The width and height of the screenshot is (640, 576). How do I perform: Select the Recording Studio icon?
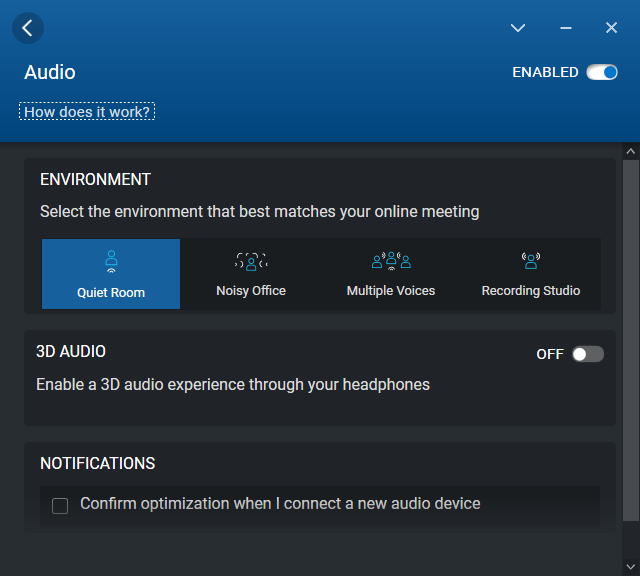(x=531, y=261)
